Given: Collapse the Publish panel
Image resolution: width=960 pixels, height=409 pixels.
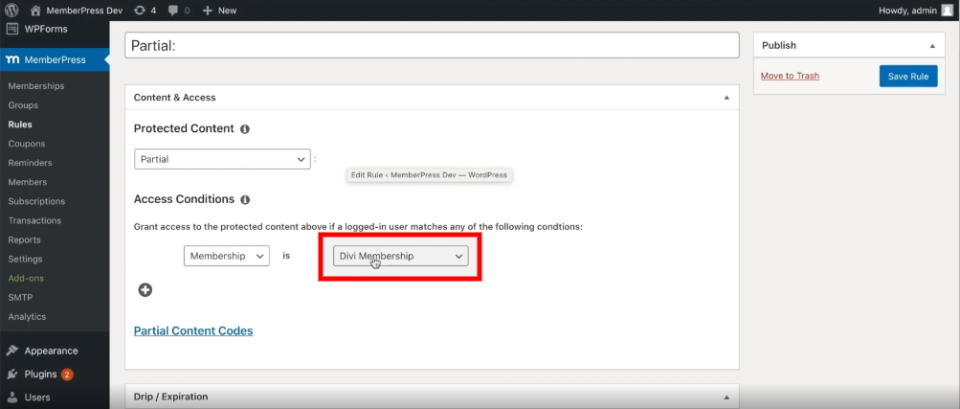Looking at the screenshot, I should [931, 46].
